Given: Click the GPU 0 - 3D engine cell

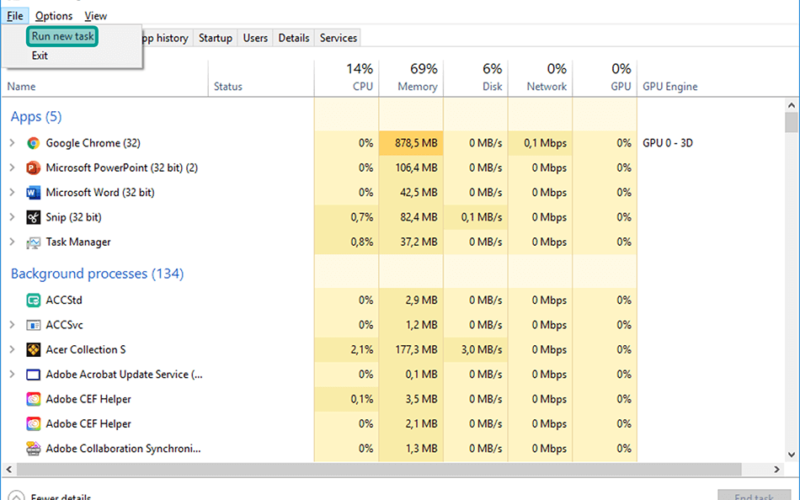Looking at the screenshot, I should tap(668, 143).
